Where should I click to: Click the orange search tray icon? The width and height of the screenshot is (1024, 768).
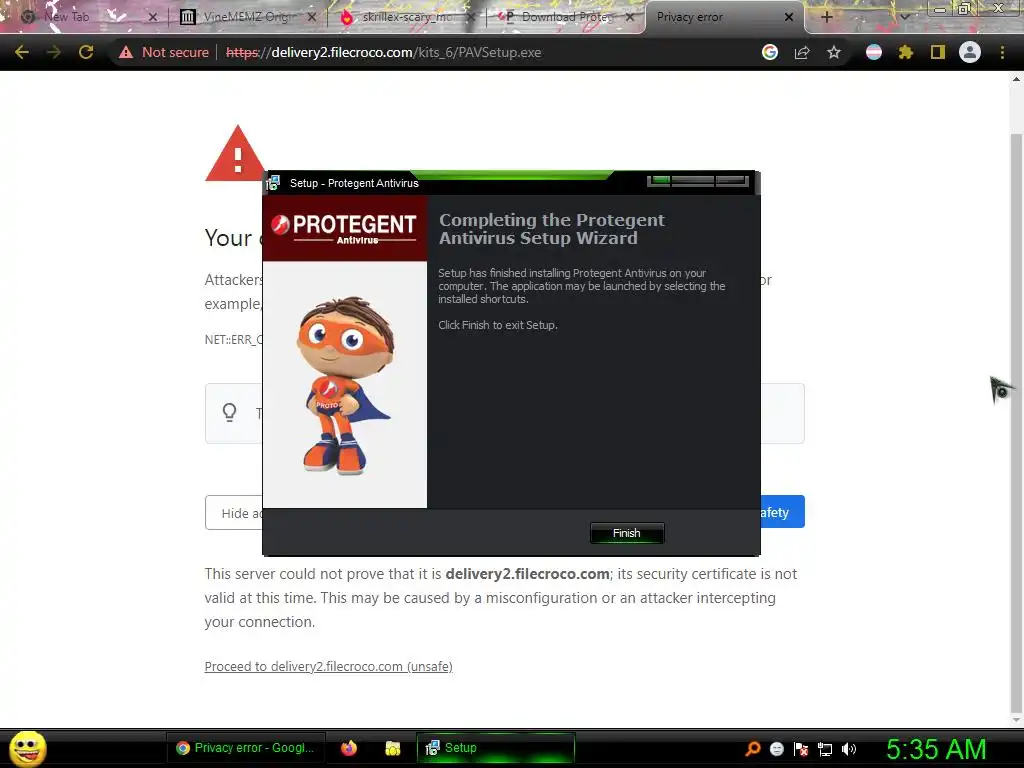tap(752, 748)
